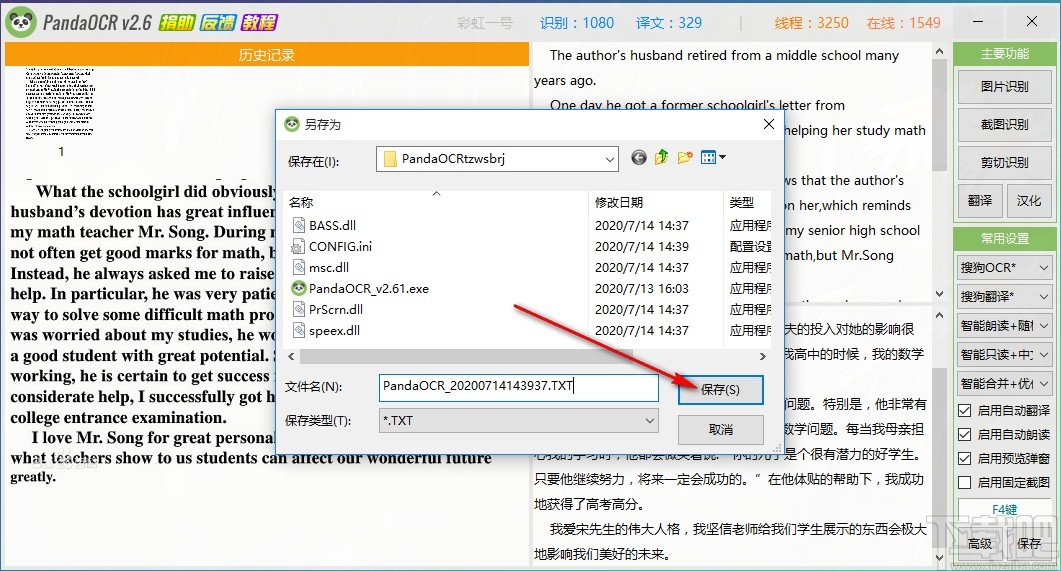Click the 线程：3250 counter
Image resolution: width=1061 pixels, height=571 pixels.
pos(811,23)
